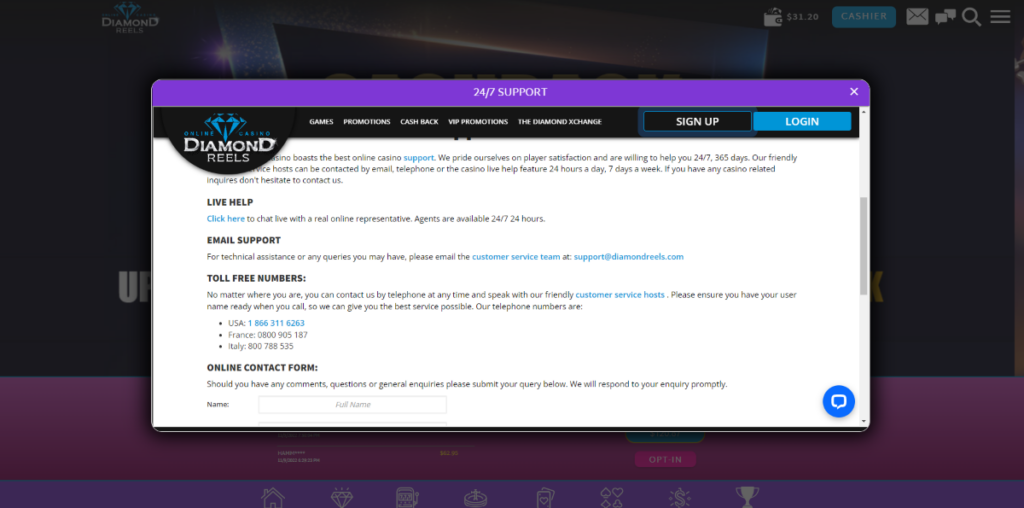Click the magnifier search icon
The width and height of the screenshot is (1024, 508).
pyautogui.click(x=972, y=17)
